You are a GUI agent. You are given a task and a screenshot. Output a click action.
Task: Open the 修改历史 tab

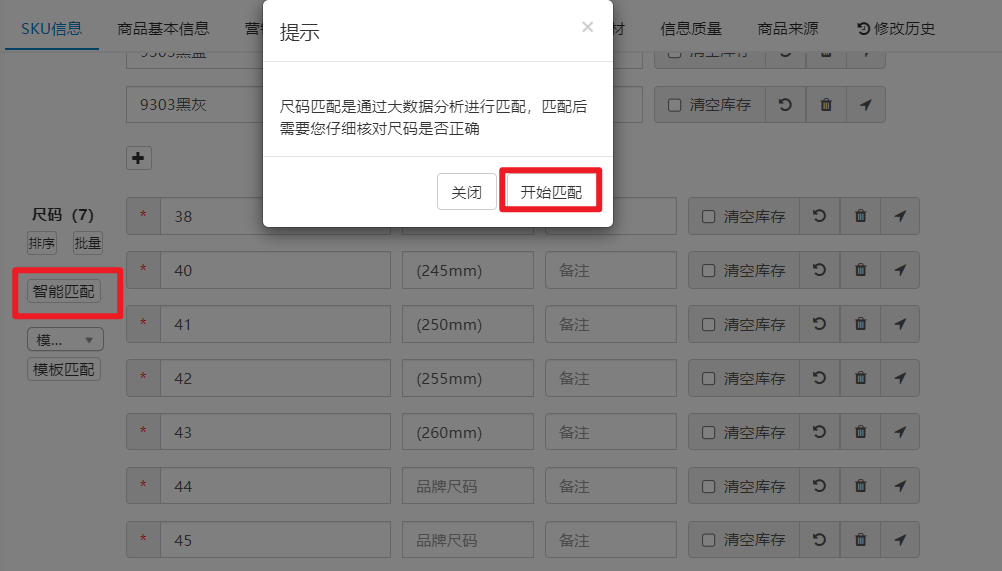[896, 29]
